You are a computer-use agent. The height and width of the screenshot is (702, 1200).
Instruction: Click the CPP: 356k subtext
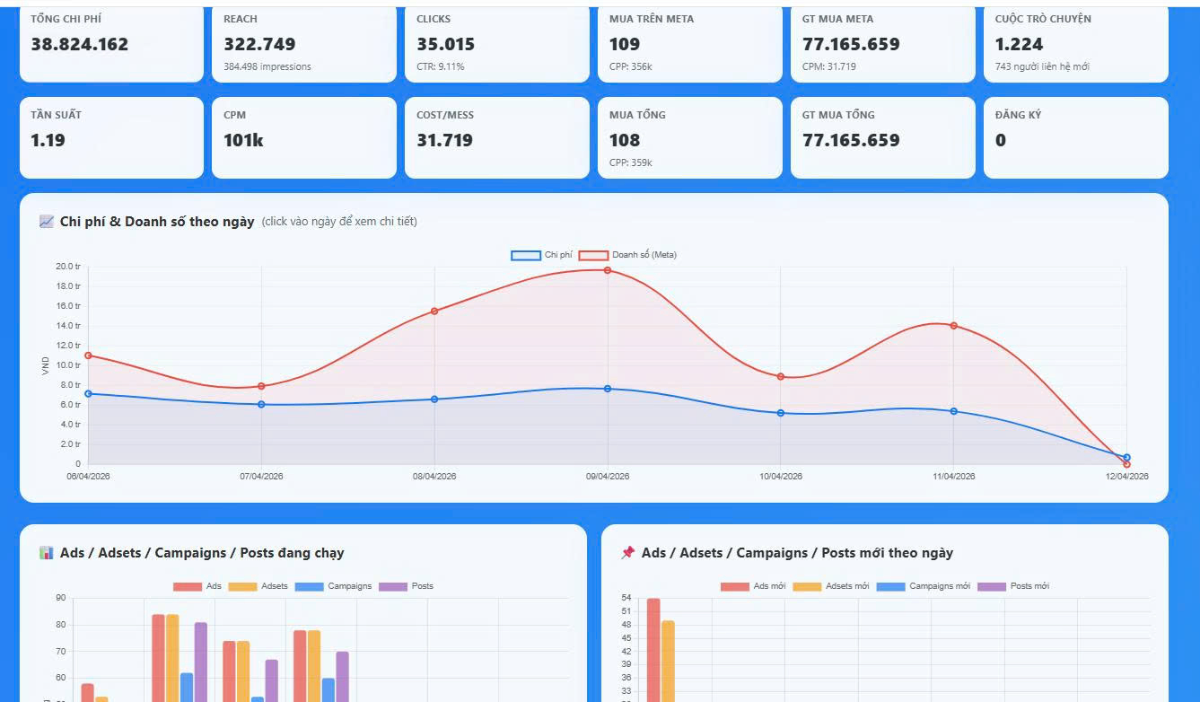632,67
